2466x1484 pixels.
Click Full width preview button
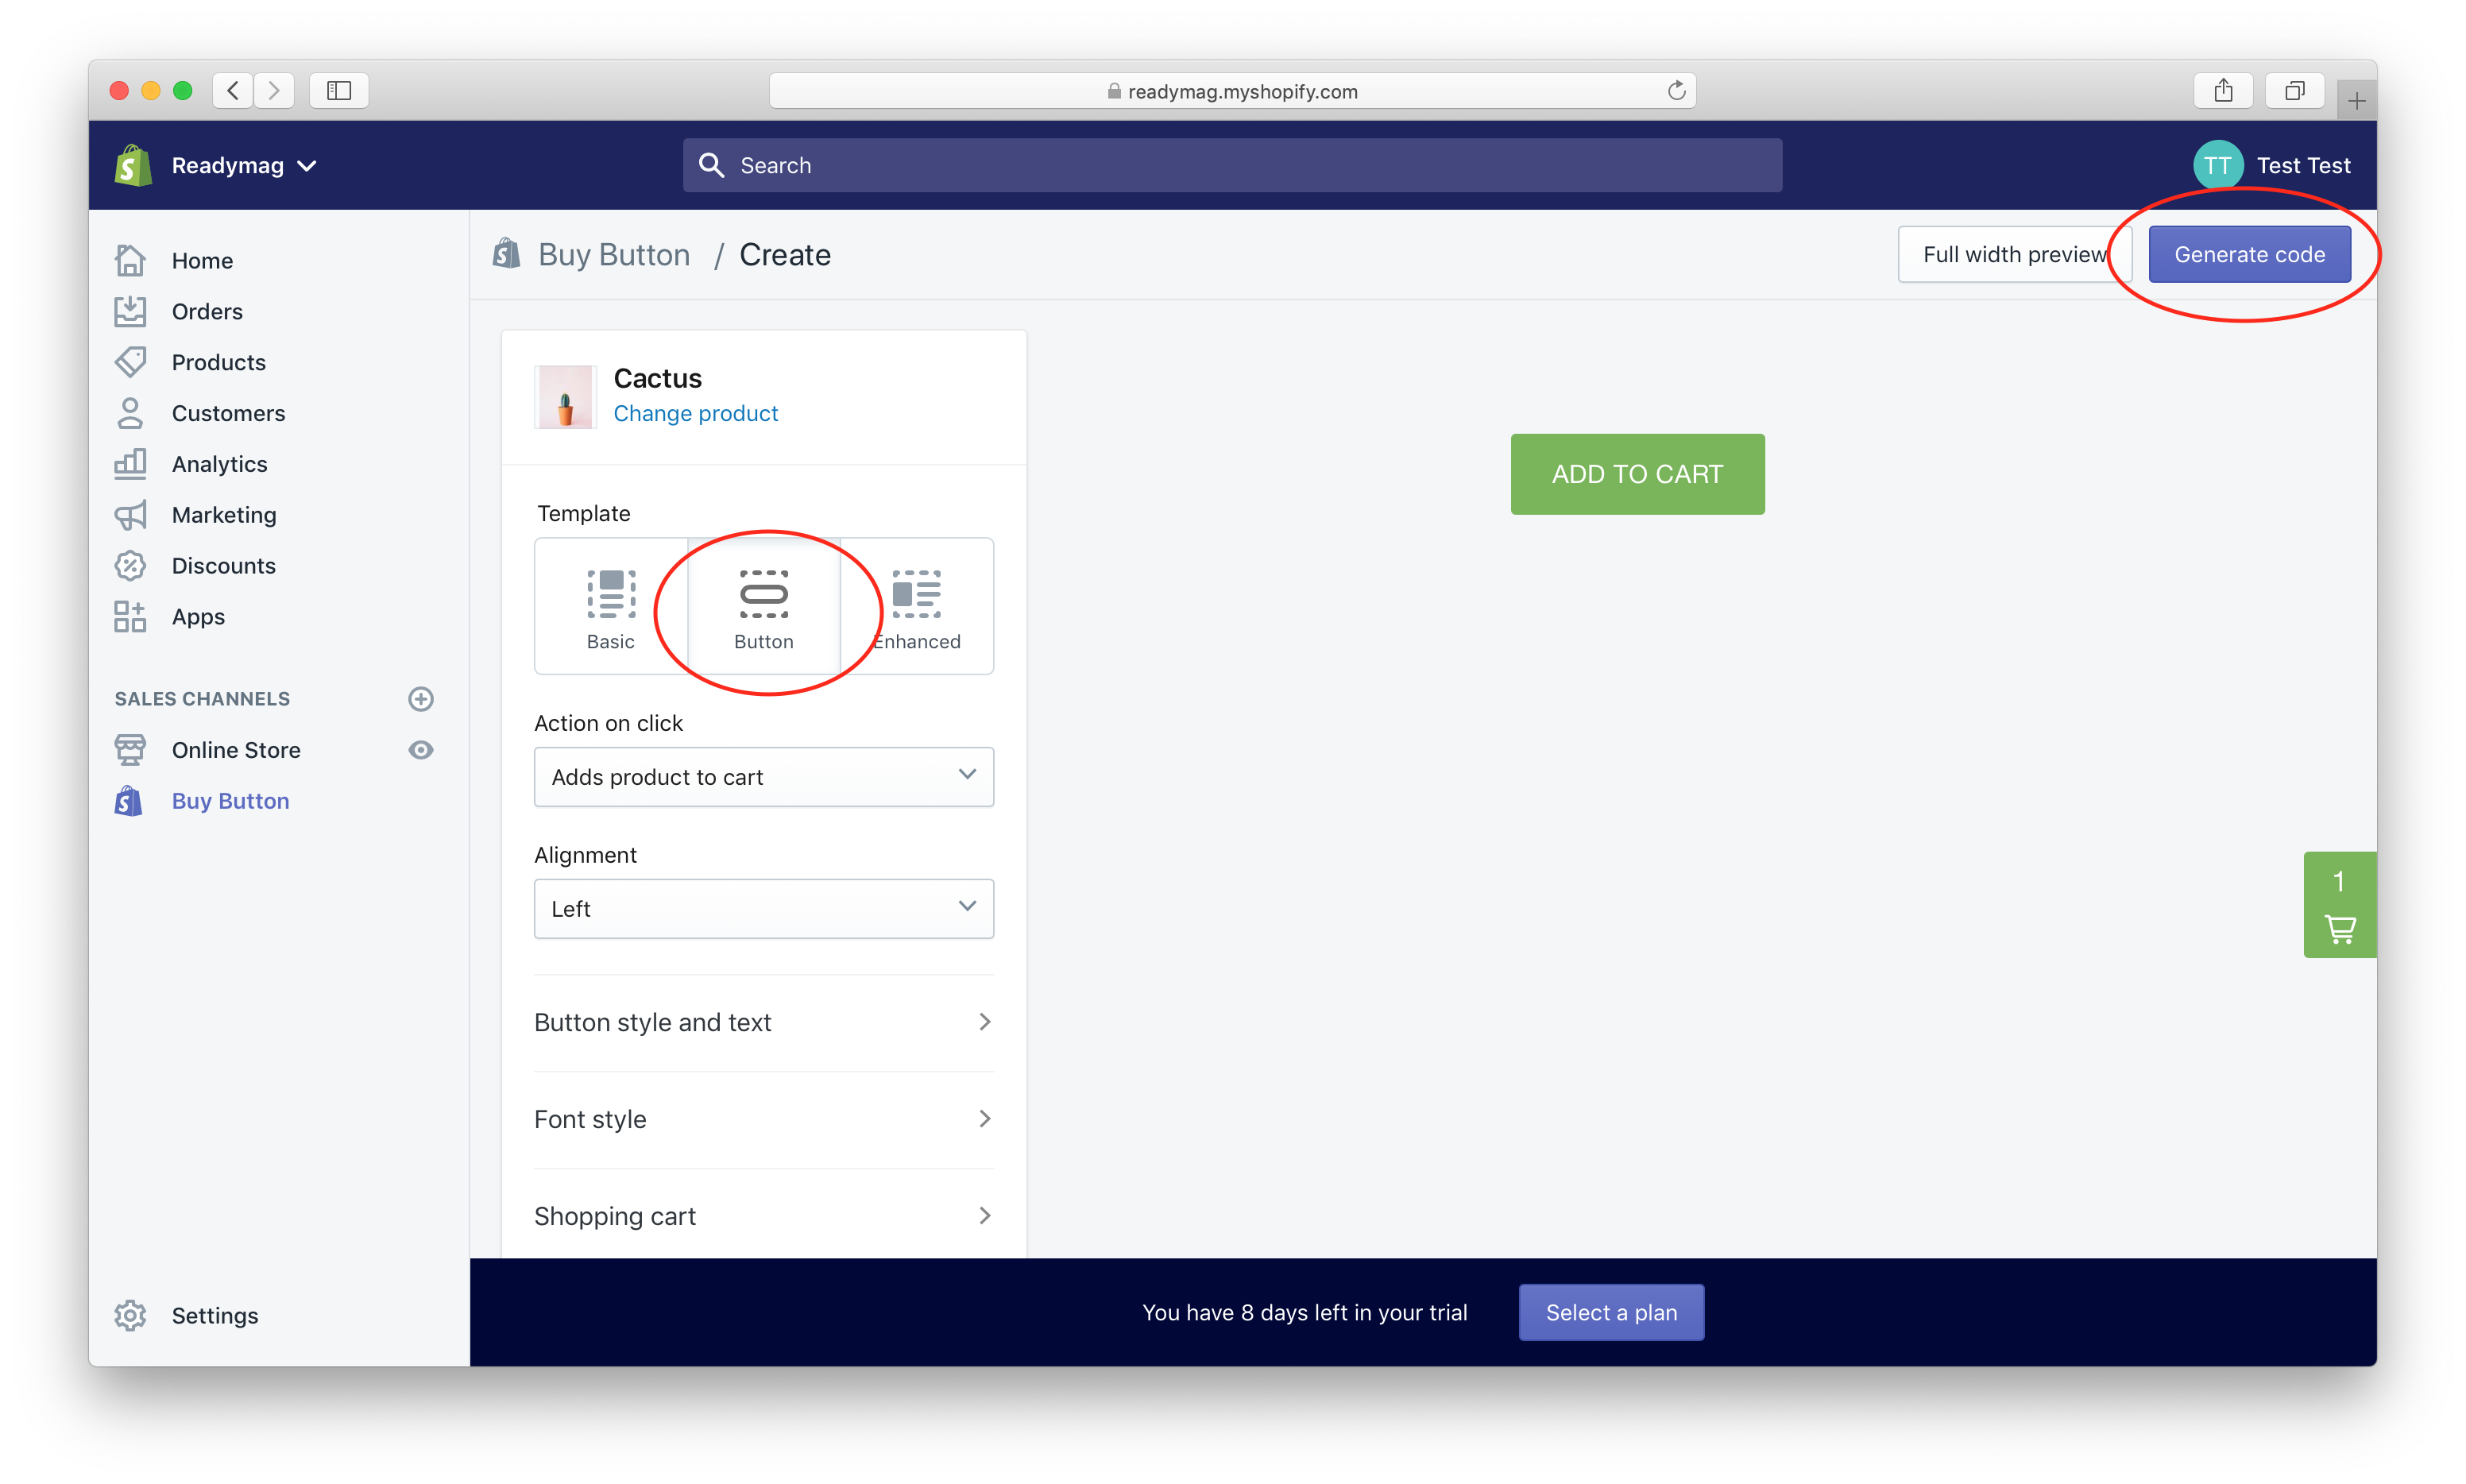2014,254
